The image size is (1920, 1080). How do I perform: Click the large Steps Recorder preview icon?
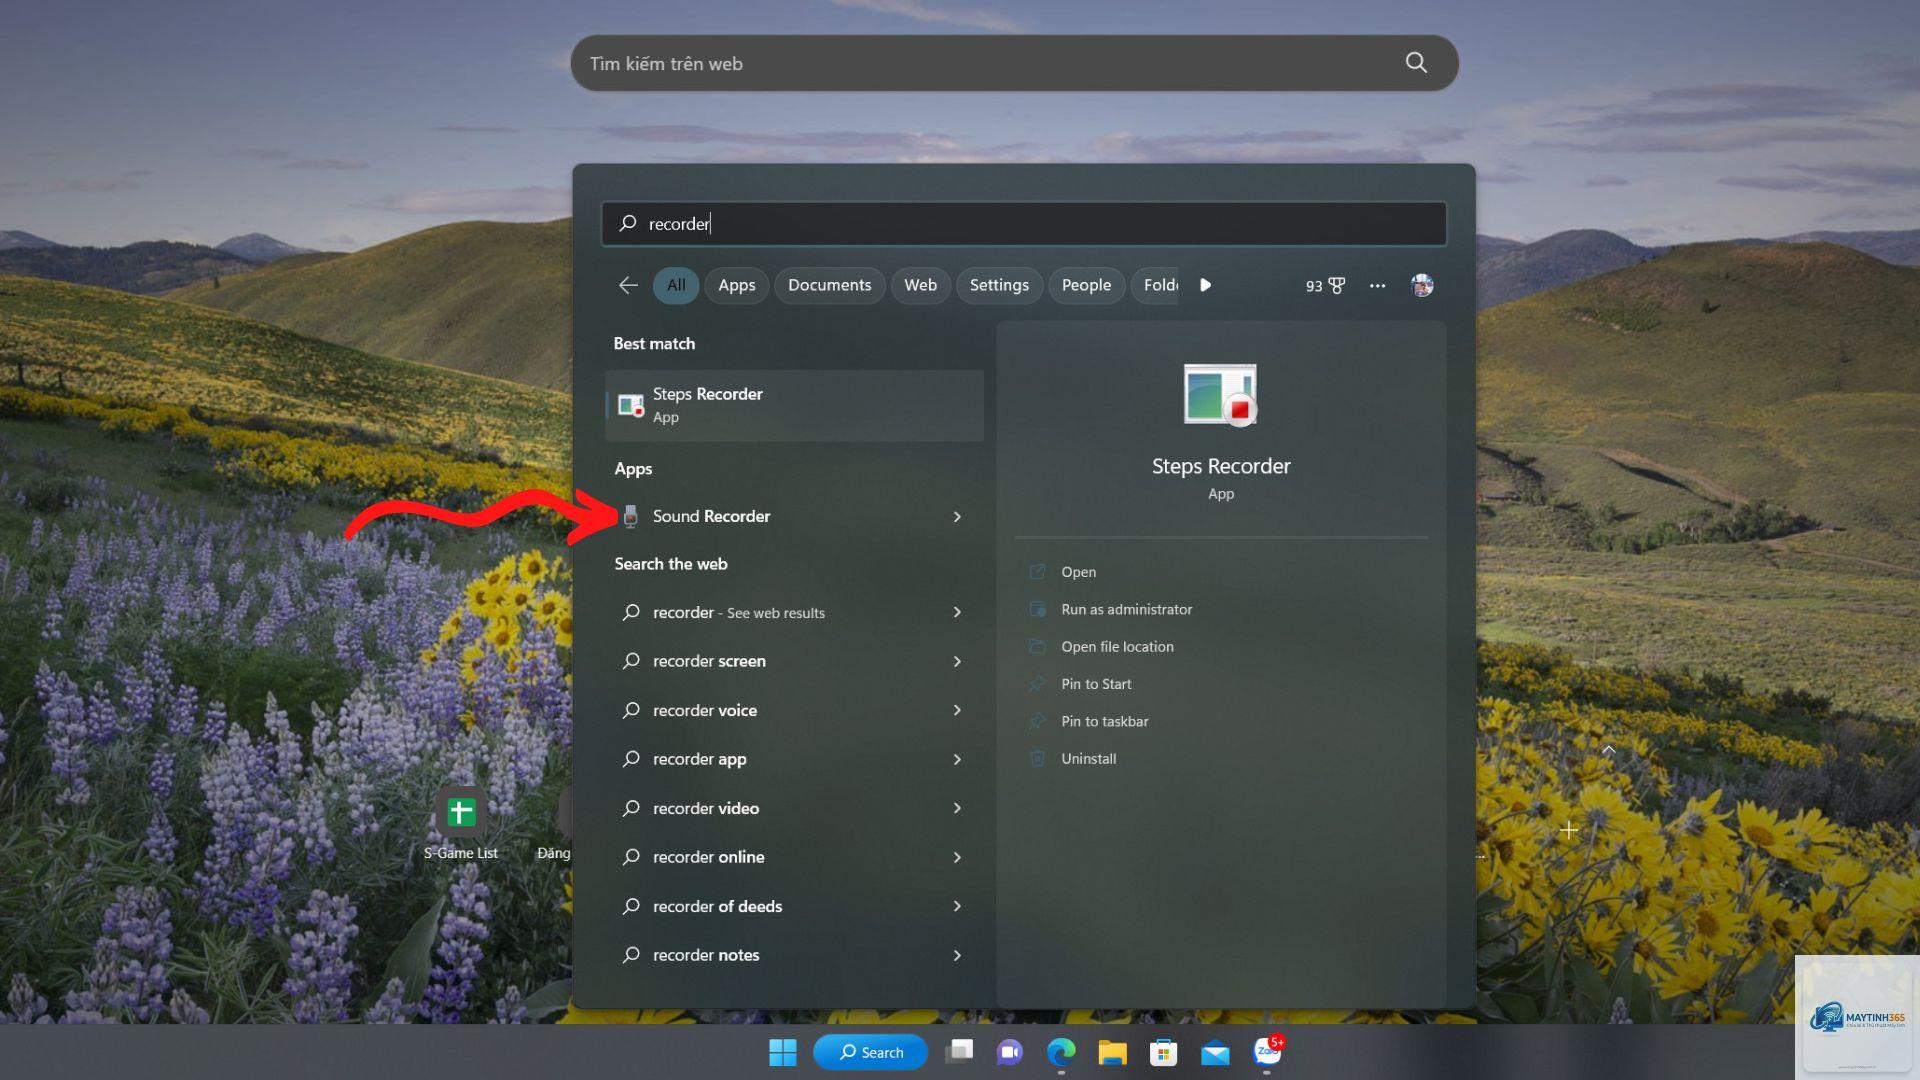1220,395
